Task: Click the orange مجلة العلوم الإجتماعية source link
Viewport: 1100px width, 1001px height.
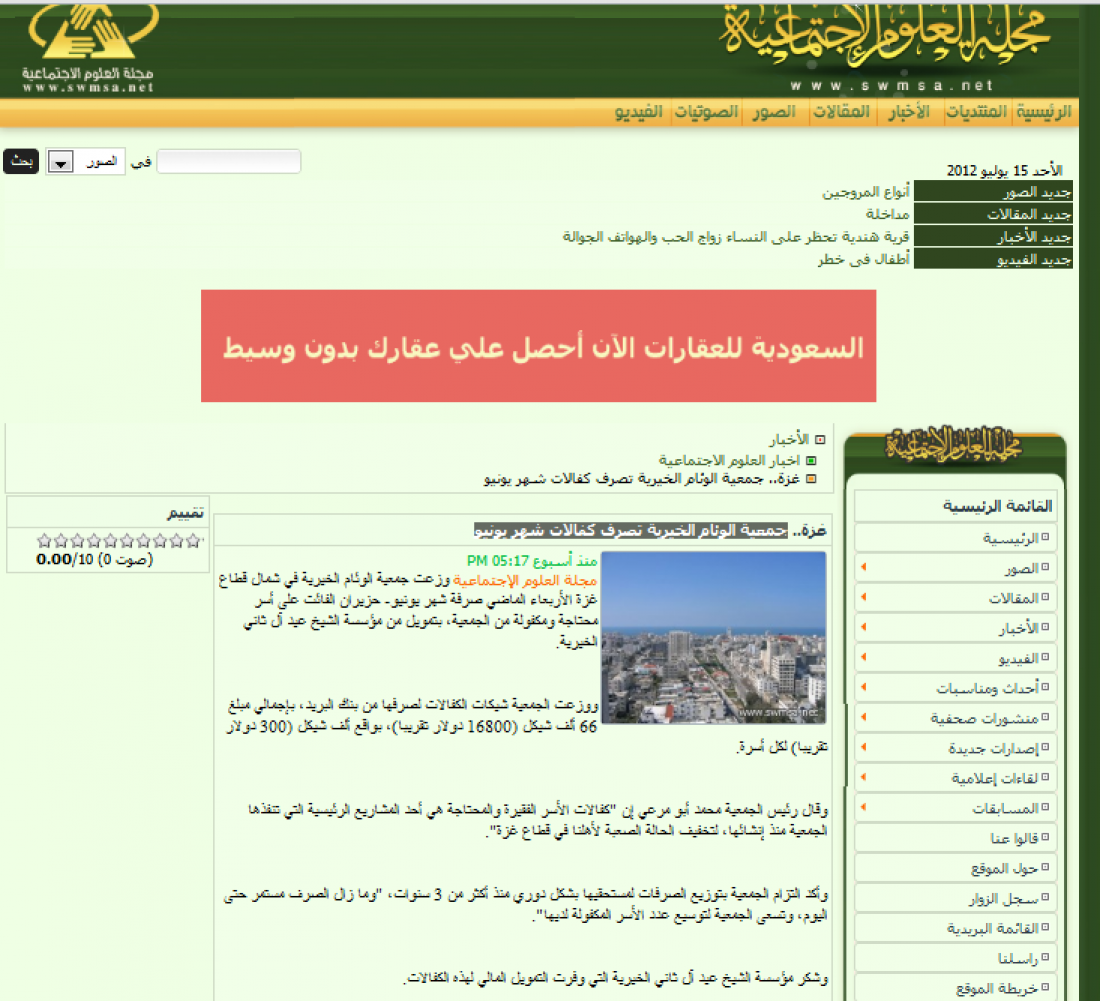Action: 525,580
